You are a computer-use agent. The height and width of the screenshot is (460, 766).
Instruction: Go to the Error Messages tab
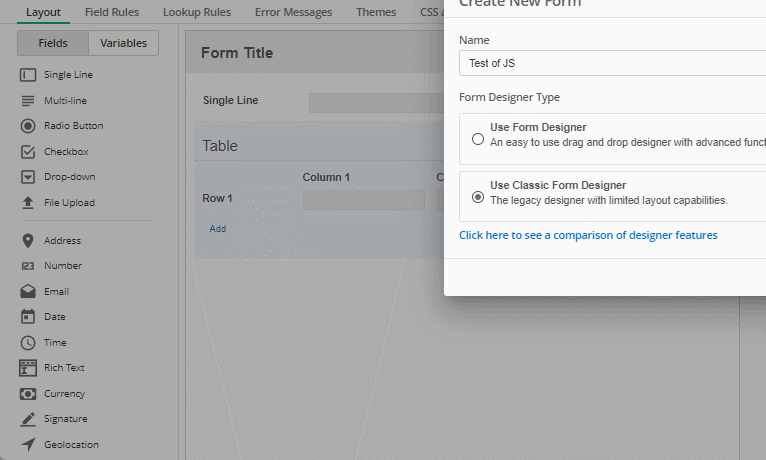tap(294, 12)
